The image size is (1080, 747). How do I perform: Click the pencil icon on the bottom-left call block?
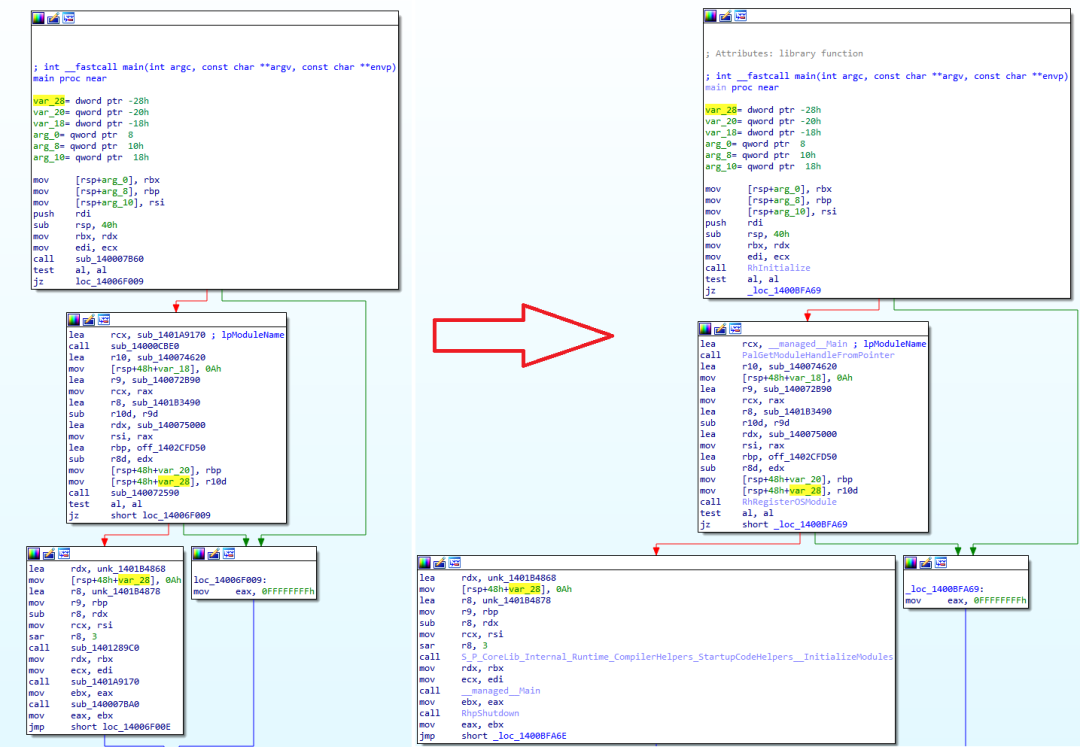tap(48, 553)
